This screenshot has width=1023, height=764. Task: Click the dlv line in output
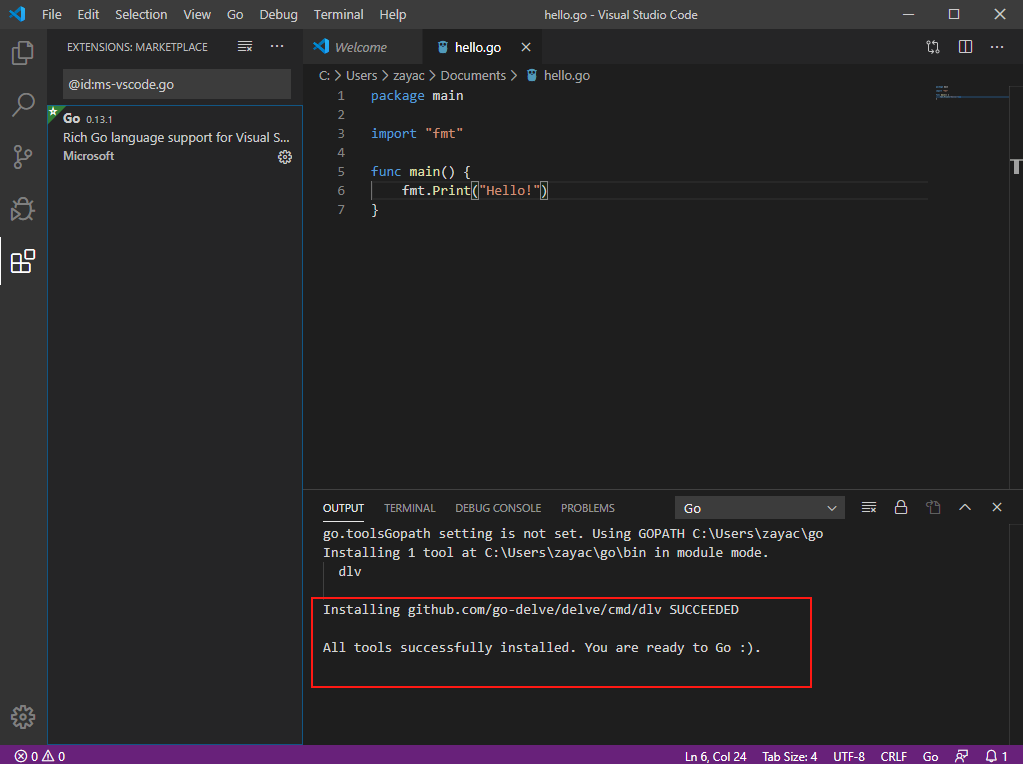pos(350,572)
